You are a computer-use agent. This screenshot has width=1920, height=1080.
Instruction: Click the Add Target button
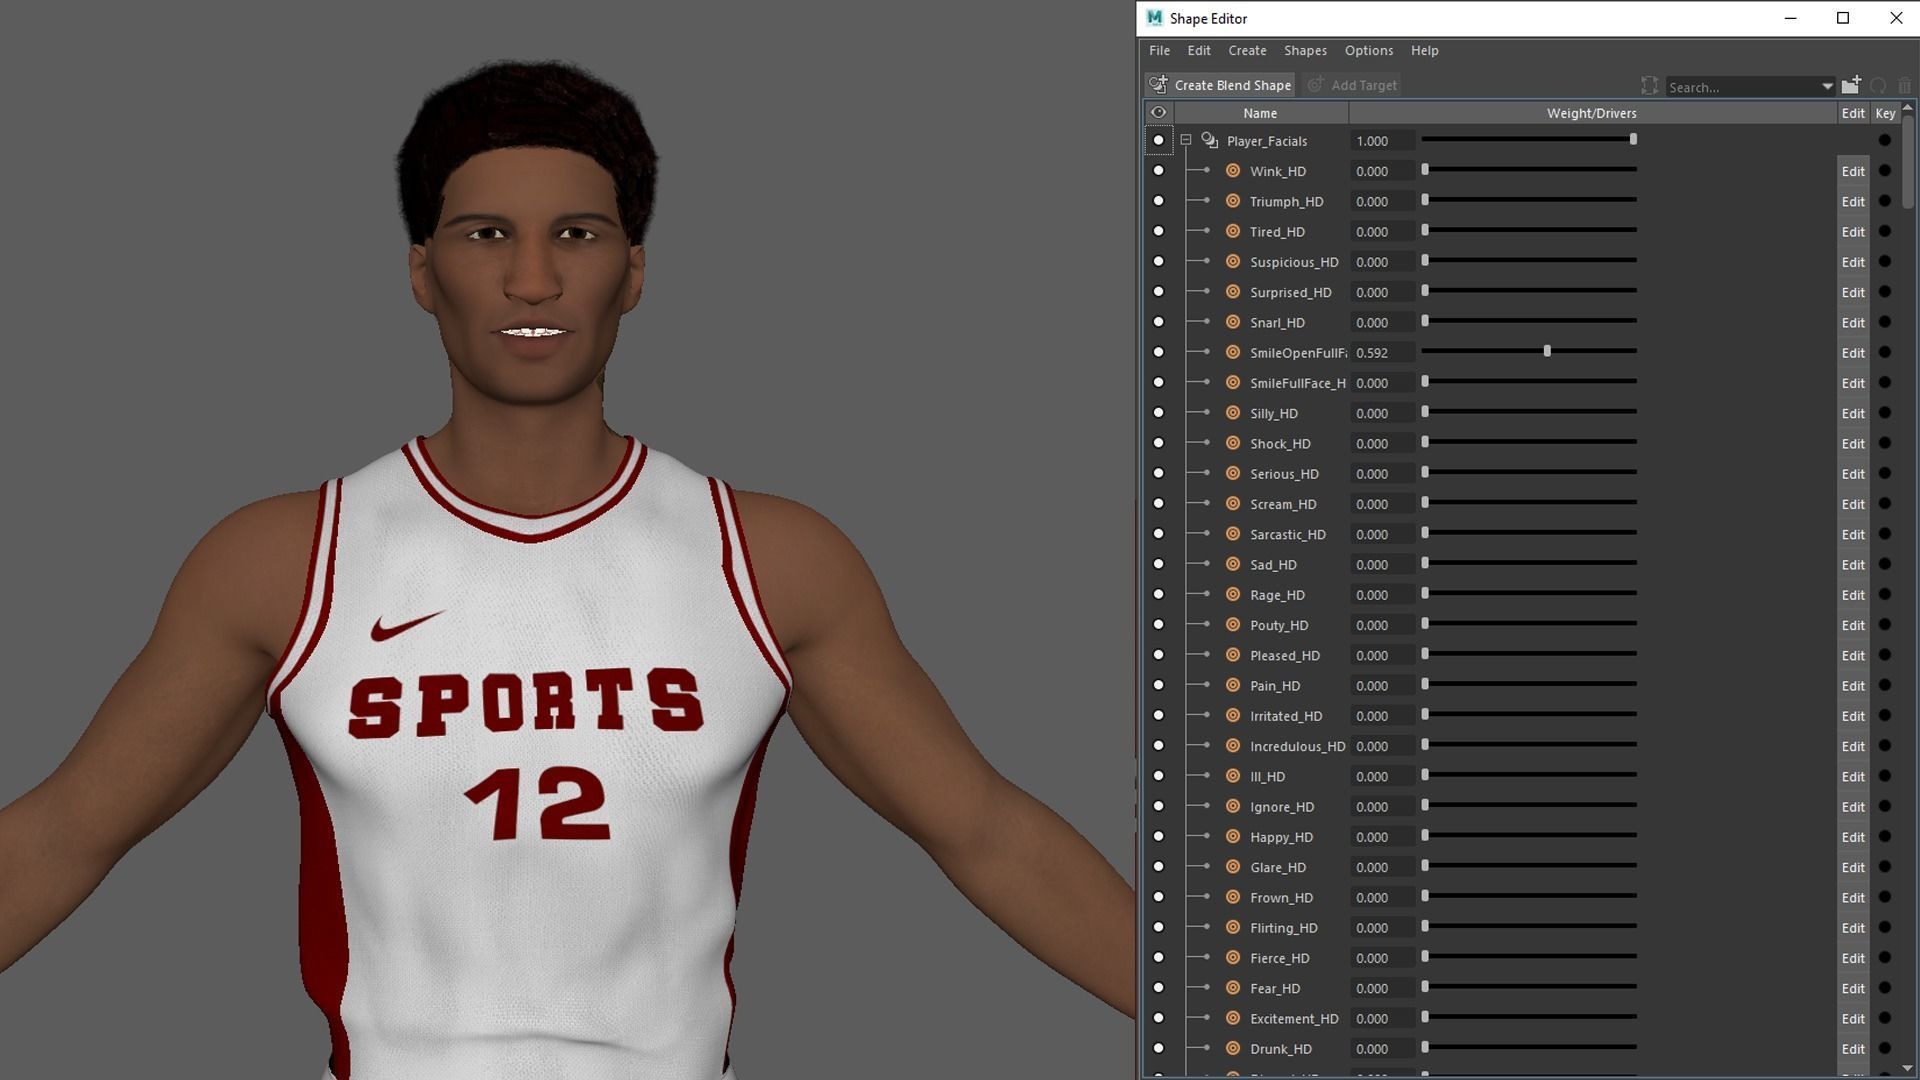[1352, 85]
